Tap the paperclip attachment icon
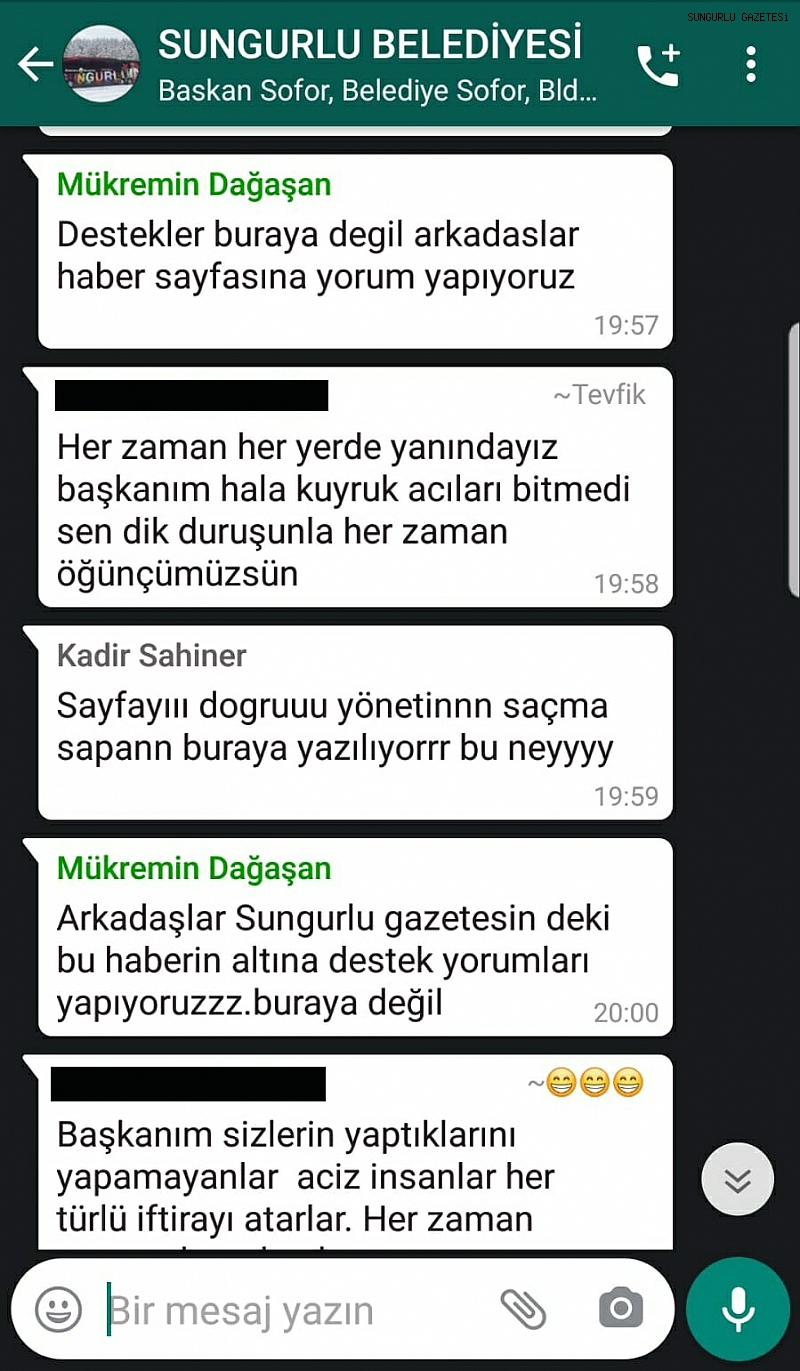The height and width of the screenshot is (1371, 800). (x=523, y=1308)
